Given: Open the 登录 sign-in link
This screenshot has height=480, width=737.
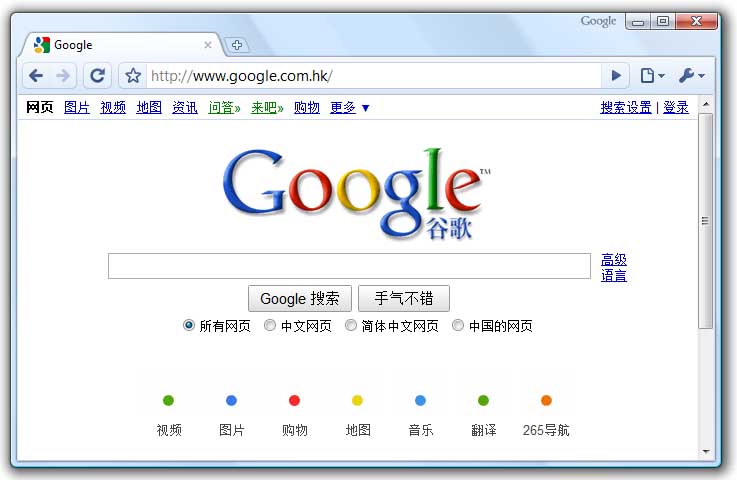Looking at the screenshot, I should click(x=676, y=108).
